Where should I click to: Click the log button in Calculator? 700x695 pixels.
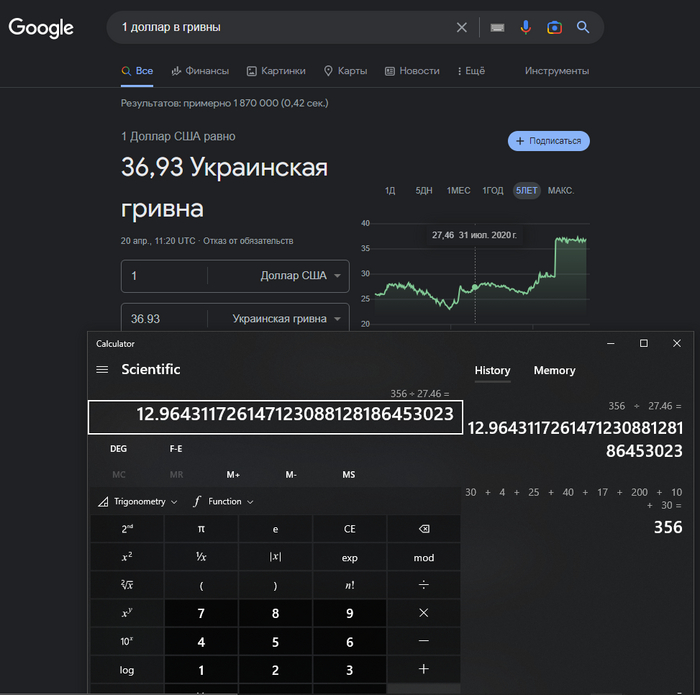point(127,669)
